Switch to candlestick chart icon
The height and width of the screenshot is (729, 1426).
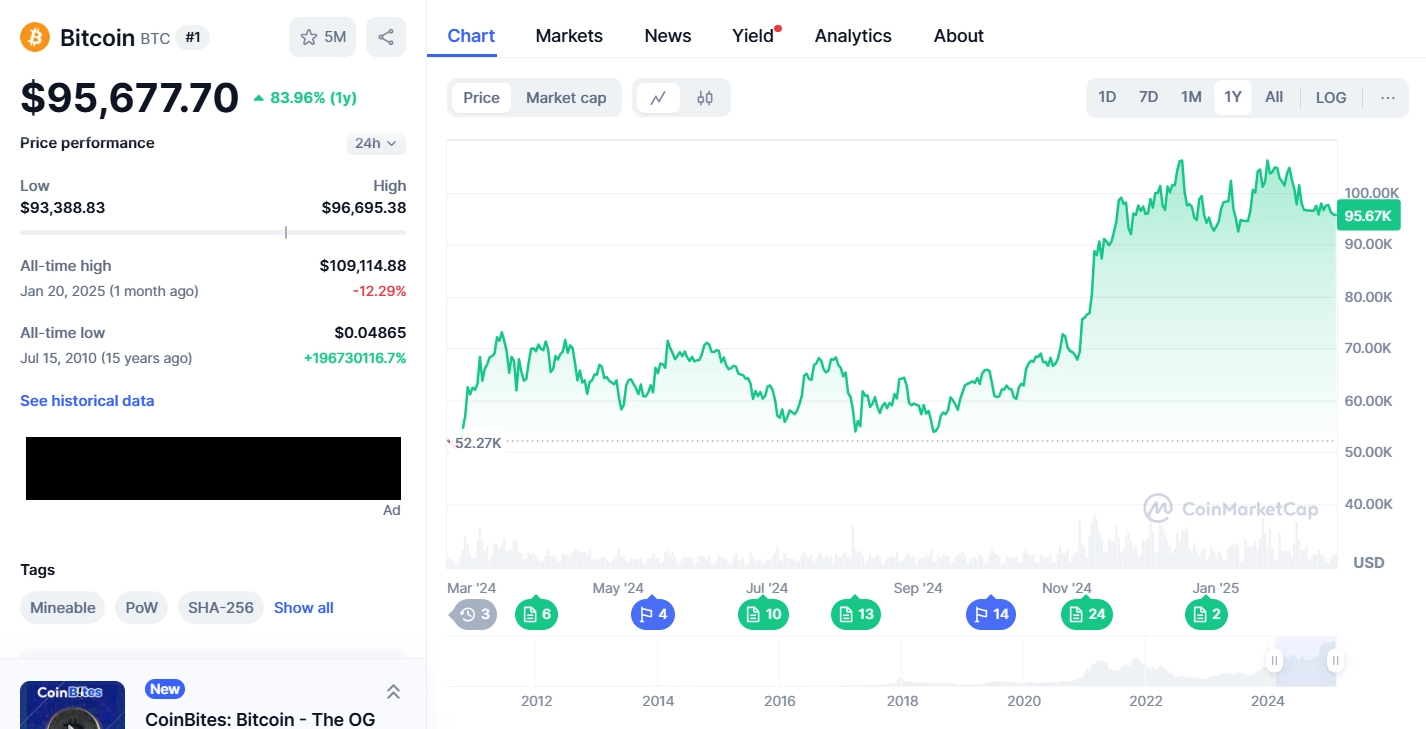coord(705,98)
